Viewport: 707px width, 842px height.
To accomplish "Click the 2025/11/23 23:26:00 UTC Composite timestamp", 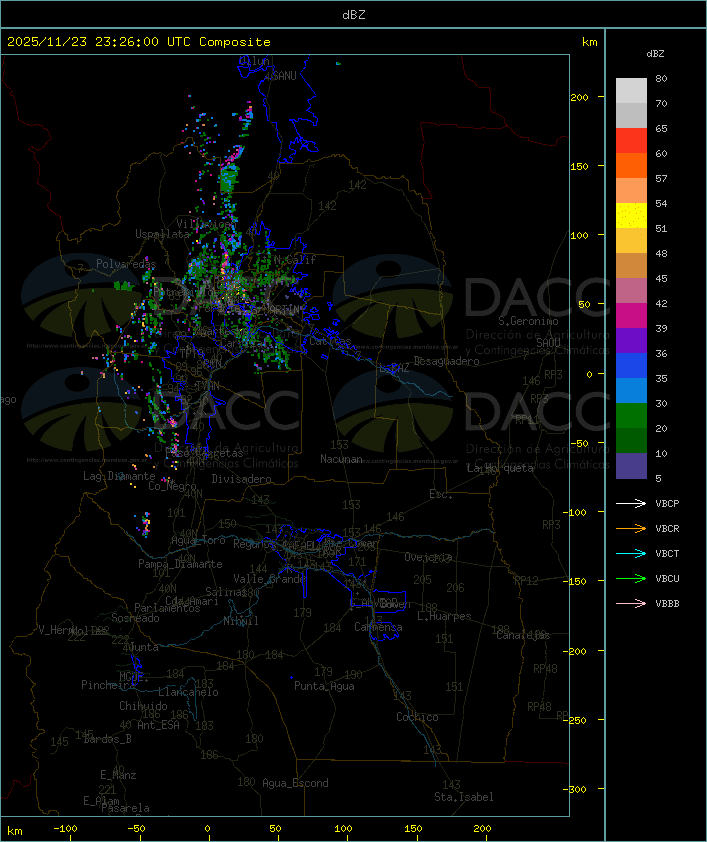I will tap(139, 42).
